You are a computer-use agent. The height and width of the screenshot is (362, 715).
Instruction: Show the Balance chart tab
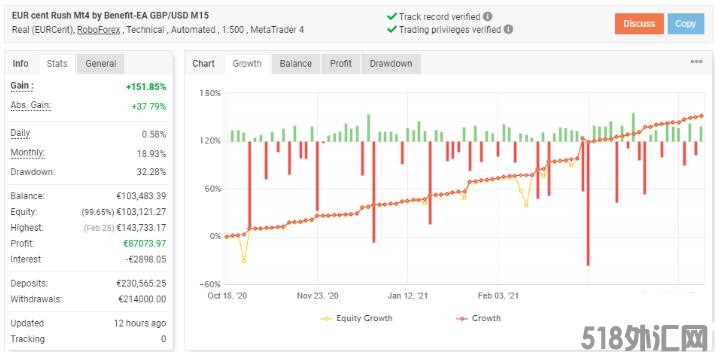(295, 64)
